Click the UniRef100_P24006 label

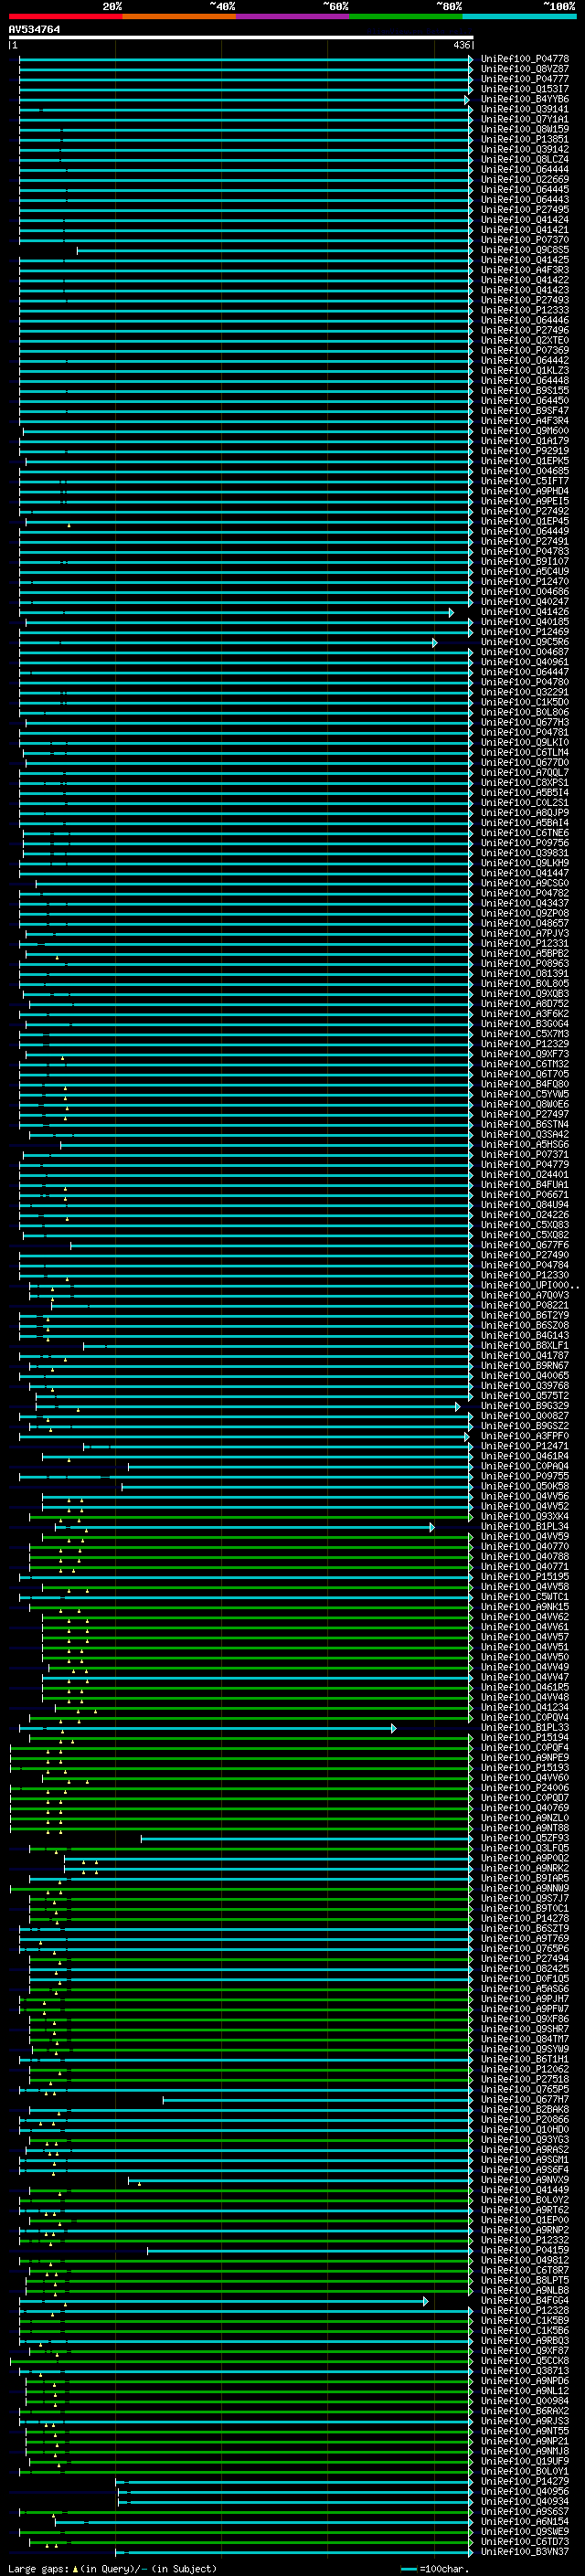(x=525, y=1787)
